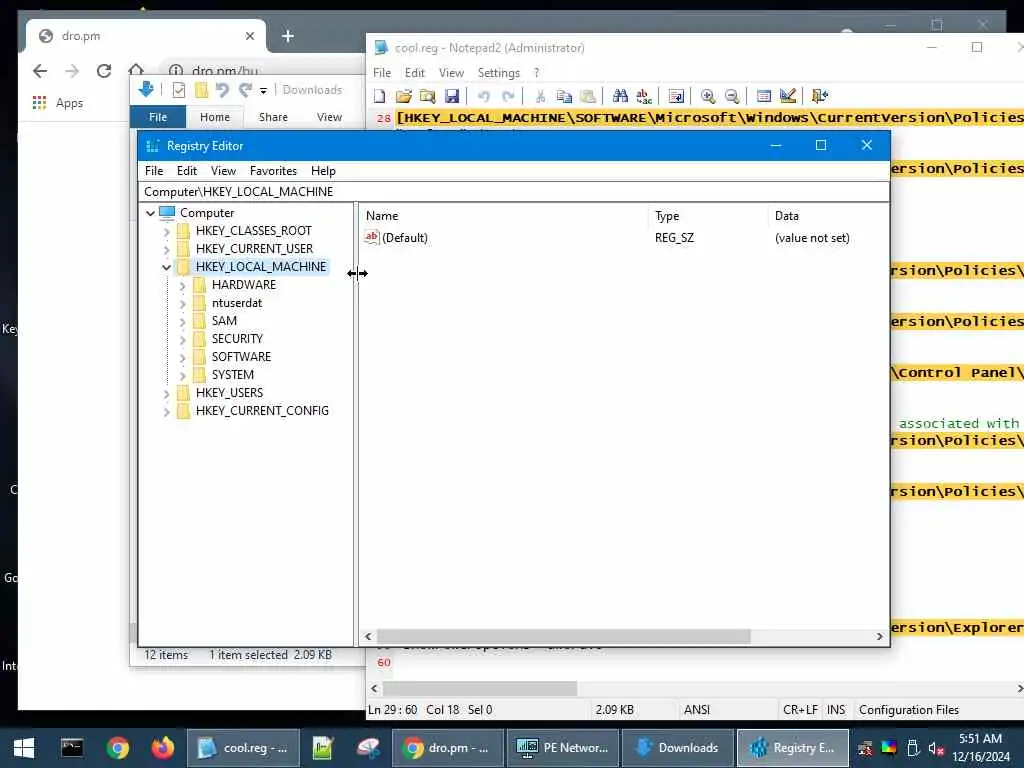Collapse the Computer tree node
This screenshot has width=1024, height=768.
point(150,213)
